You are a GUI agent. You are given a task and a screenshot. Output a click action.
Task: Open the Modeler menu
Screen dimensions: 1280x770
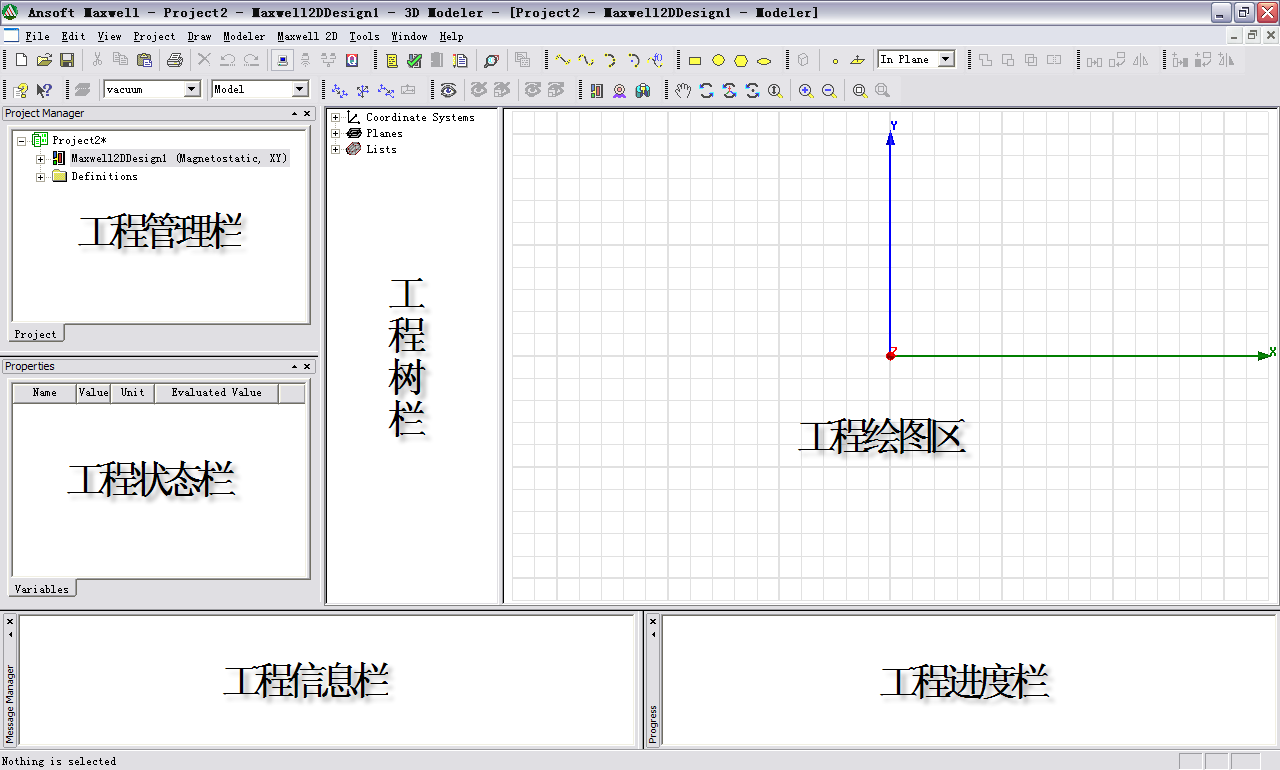pos(244,37)
